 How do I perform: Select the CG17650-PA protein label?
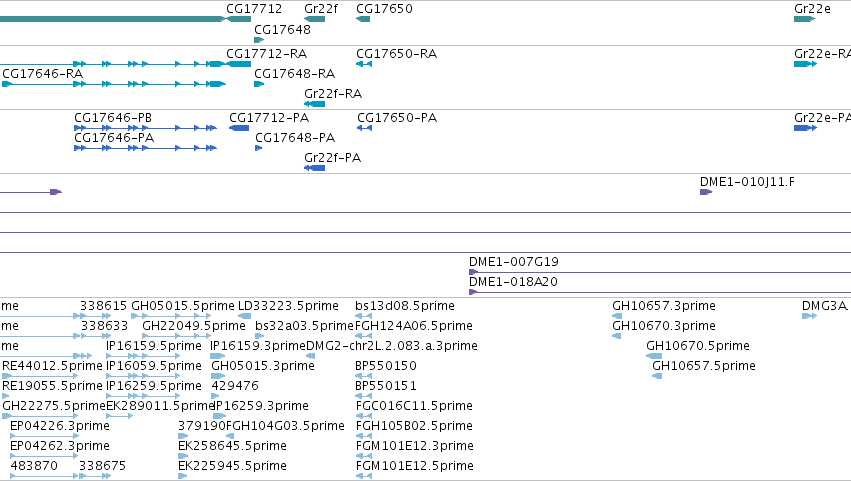[397, 118]
